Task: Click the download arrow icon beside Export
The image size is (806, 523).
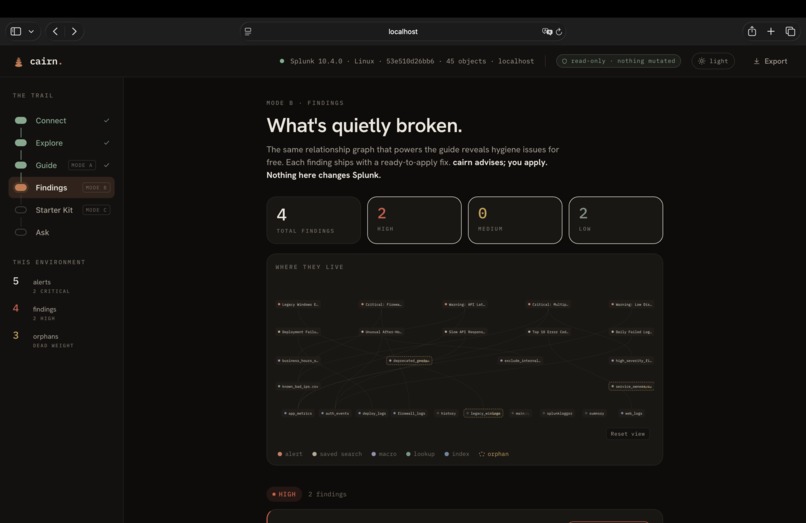Action: click(x=756, y=61)
